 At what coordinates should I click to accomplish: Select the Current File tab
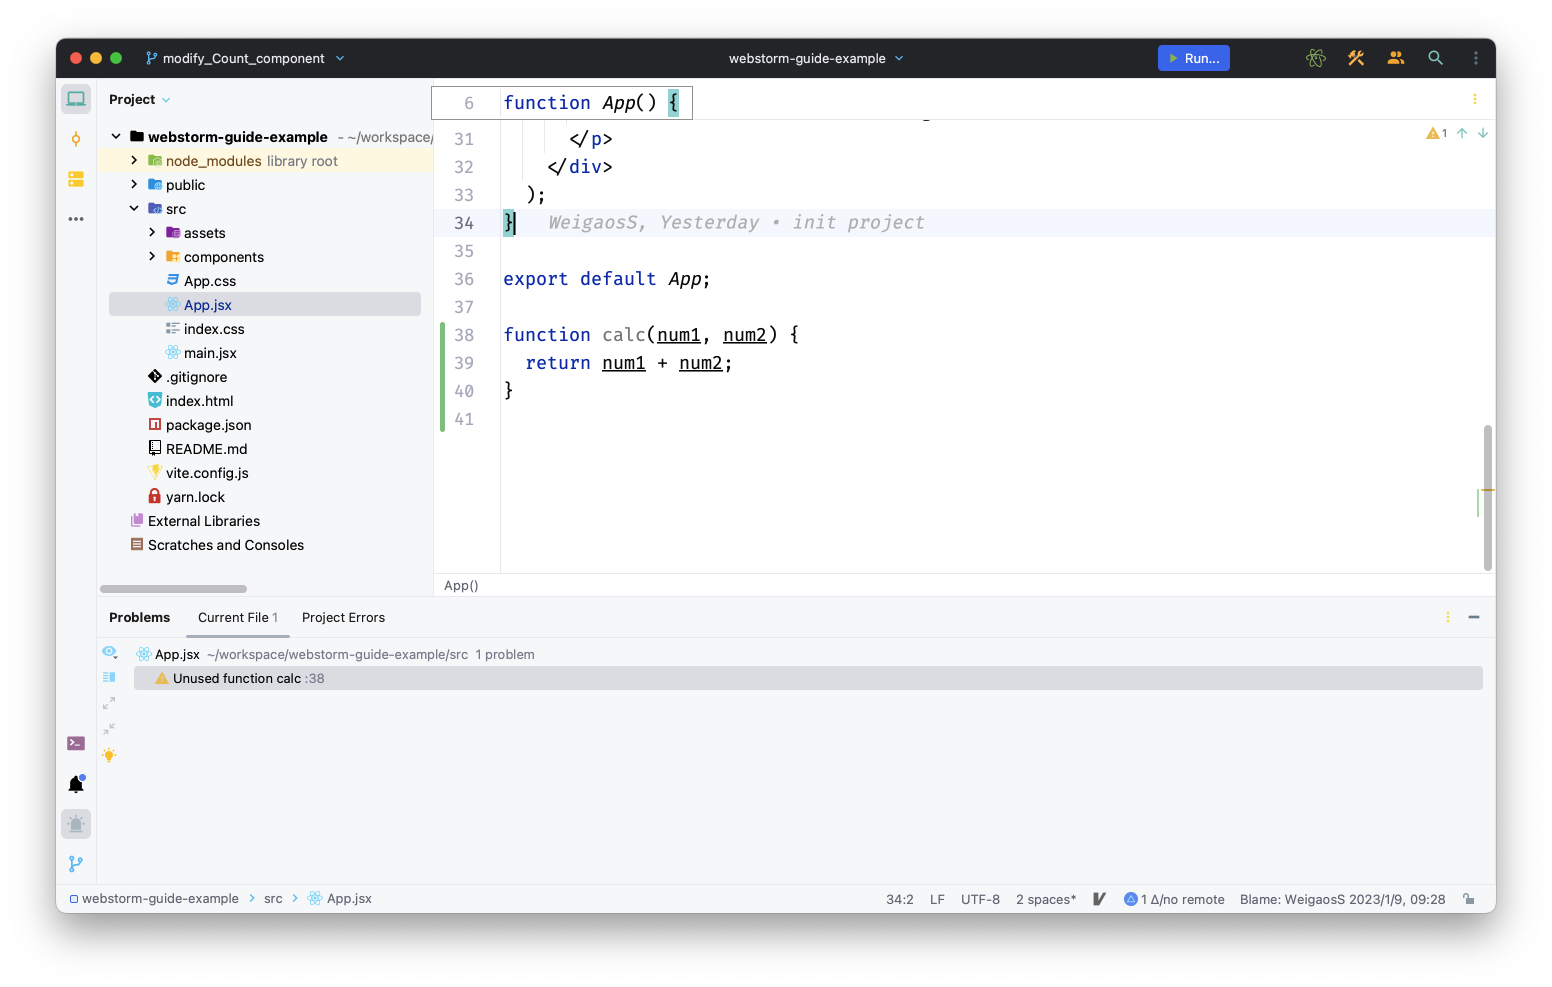click(x=237, y=617)
